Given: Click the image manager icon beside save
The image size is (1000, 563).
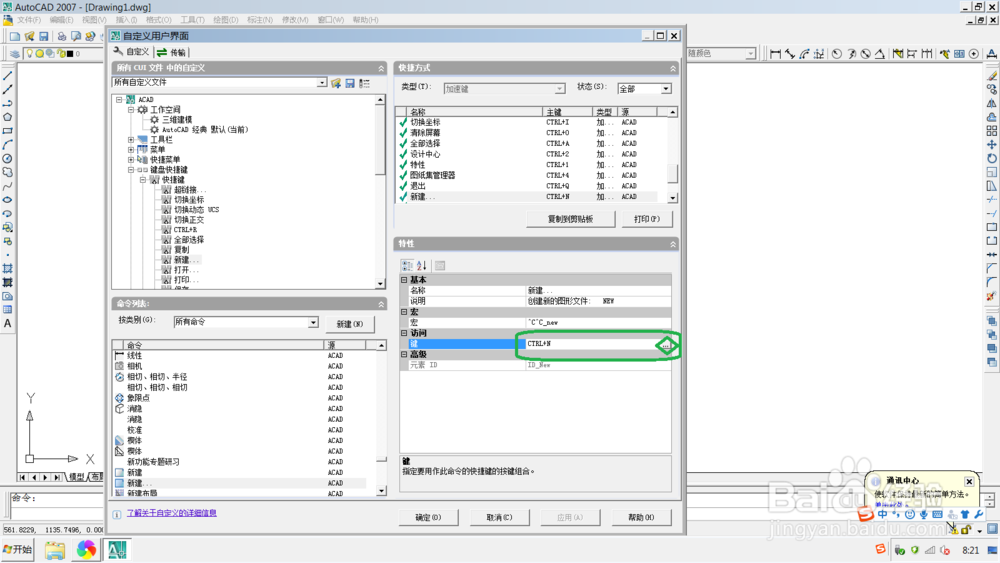Looking at the screenshot, I should click(x=365, y=84).
